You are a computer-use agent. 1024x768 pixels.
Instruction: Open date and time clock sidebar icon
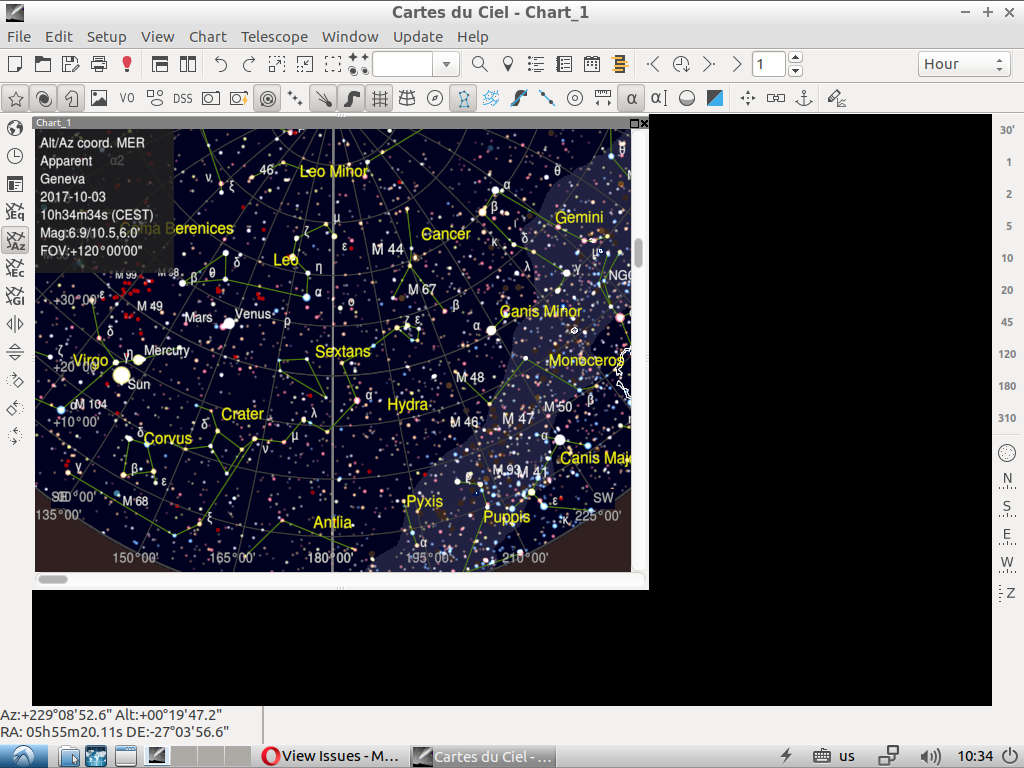tap(15, 156)
